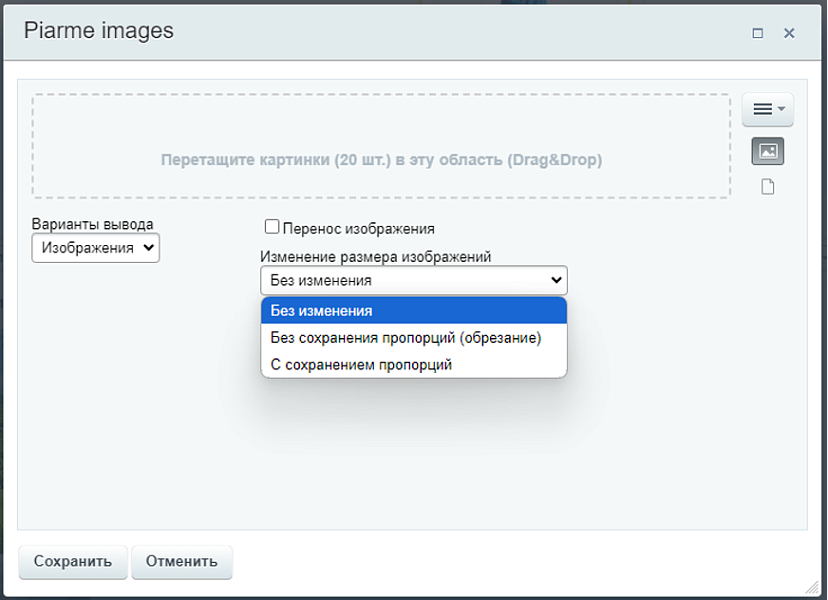Collapse the Изменение размера изображений dropdown
This screenshot has height=600, width=828.
[x=413, y=280]
